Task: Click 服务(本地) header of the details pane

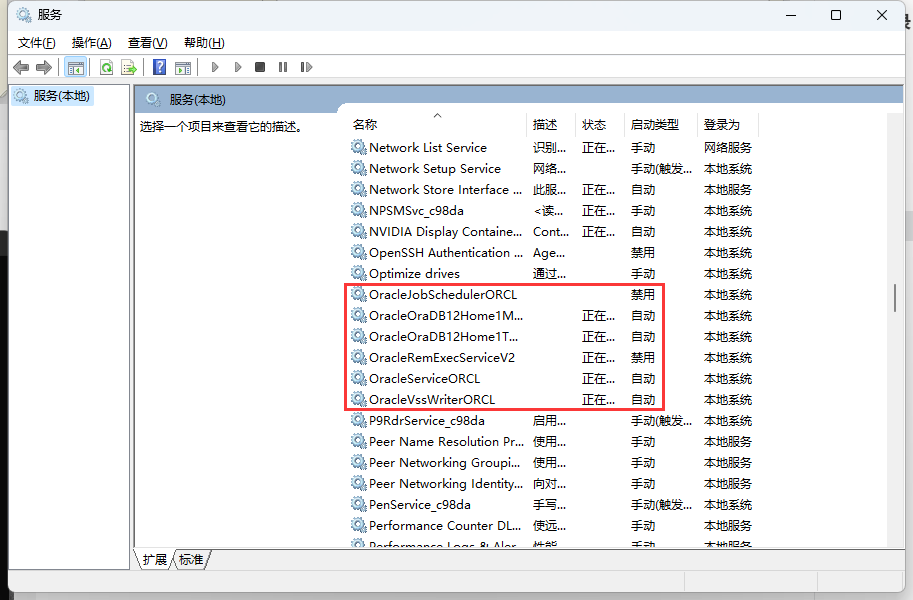Action: coord(197,100)
